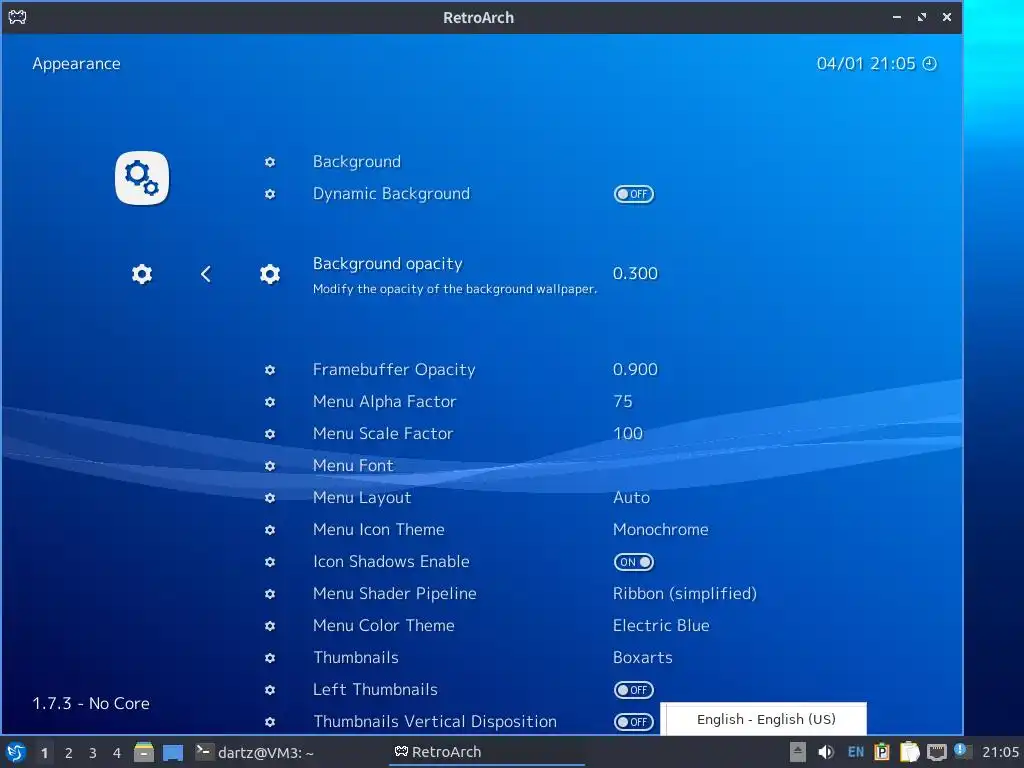Click the English - English (US) popup
1024x768 pixels.
pyautogui.click(x=763, y=719)
